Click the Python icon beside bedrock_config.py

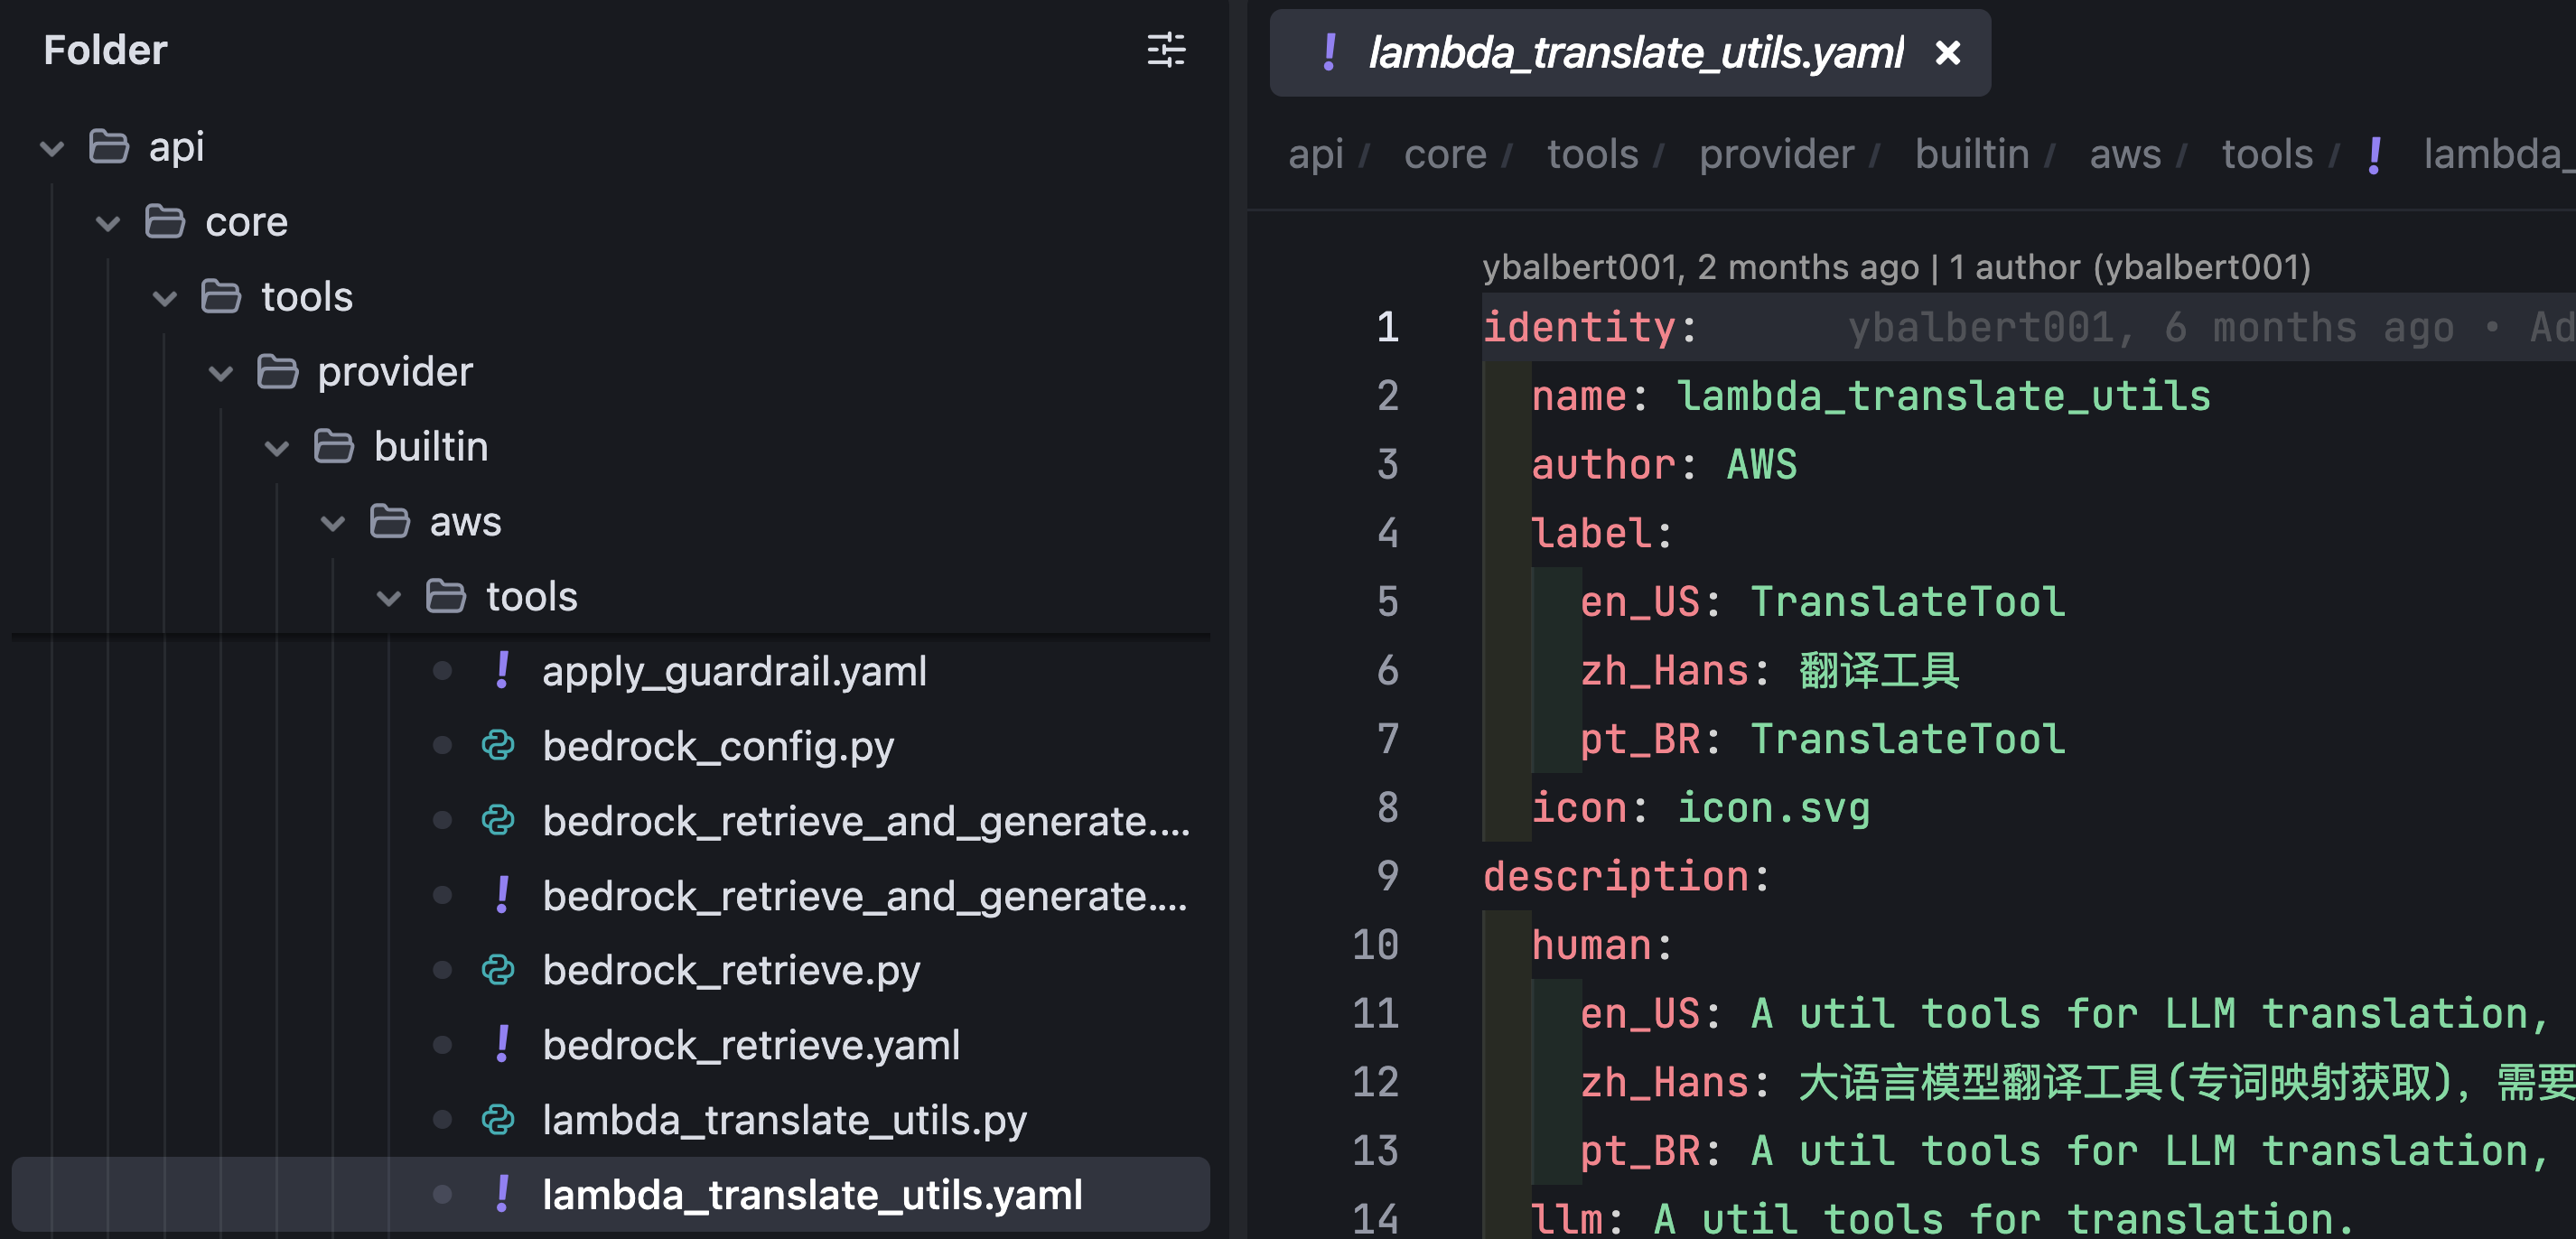(498, 746)
